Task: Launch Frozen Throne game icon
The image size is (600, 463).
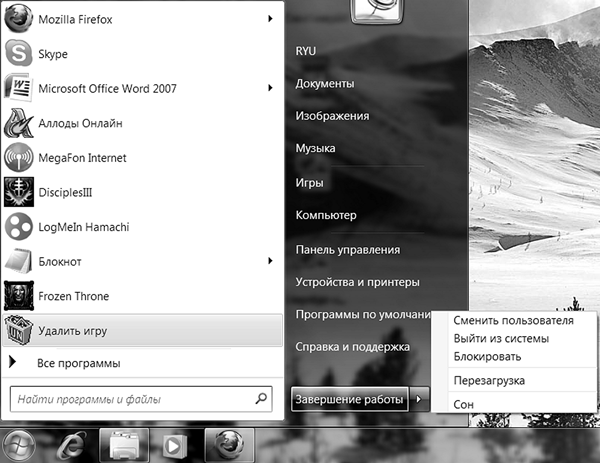Action: 19,296
